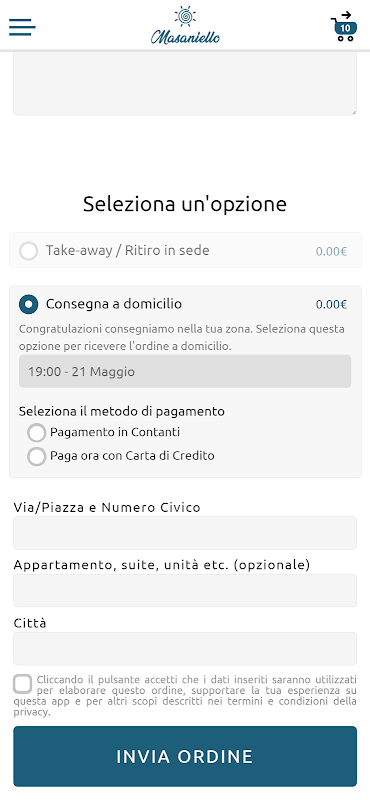The image size is (370, 800).
Task: Open the shopping cart with 10 items
Action: coord(343,27)
